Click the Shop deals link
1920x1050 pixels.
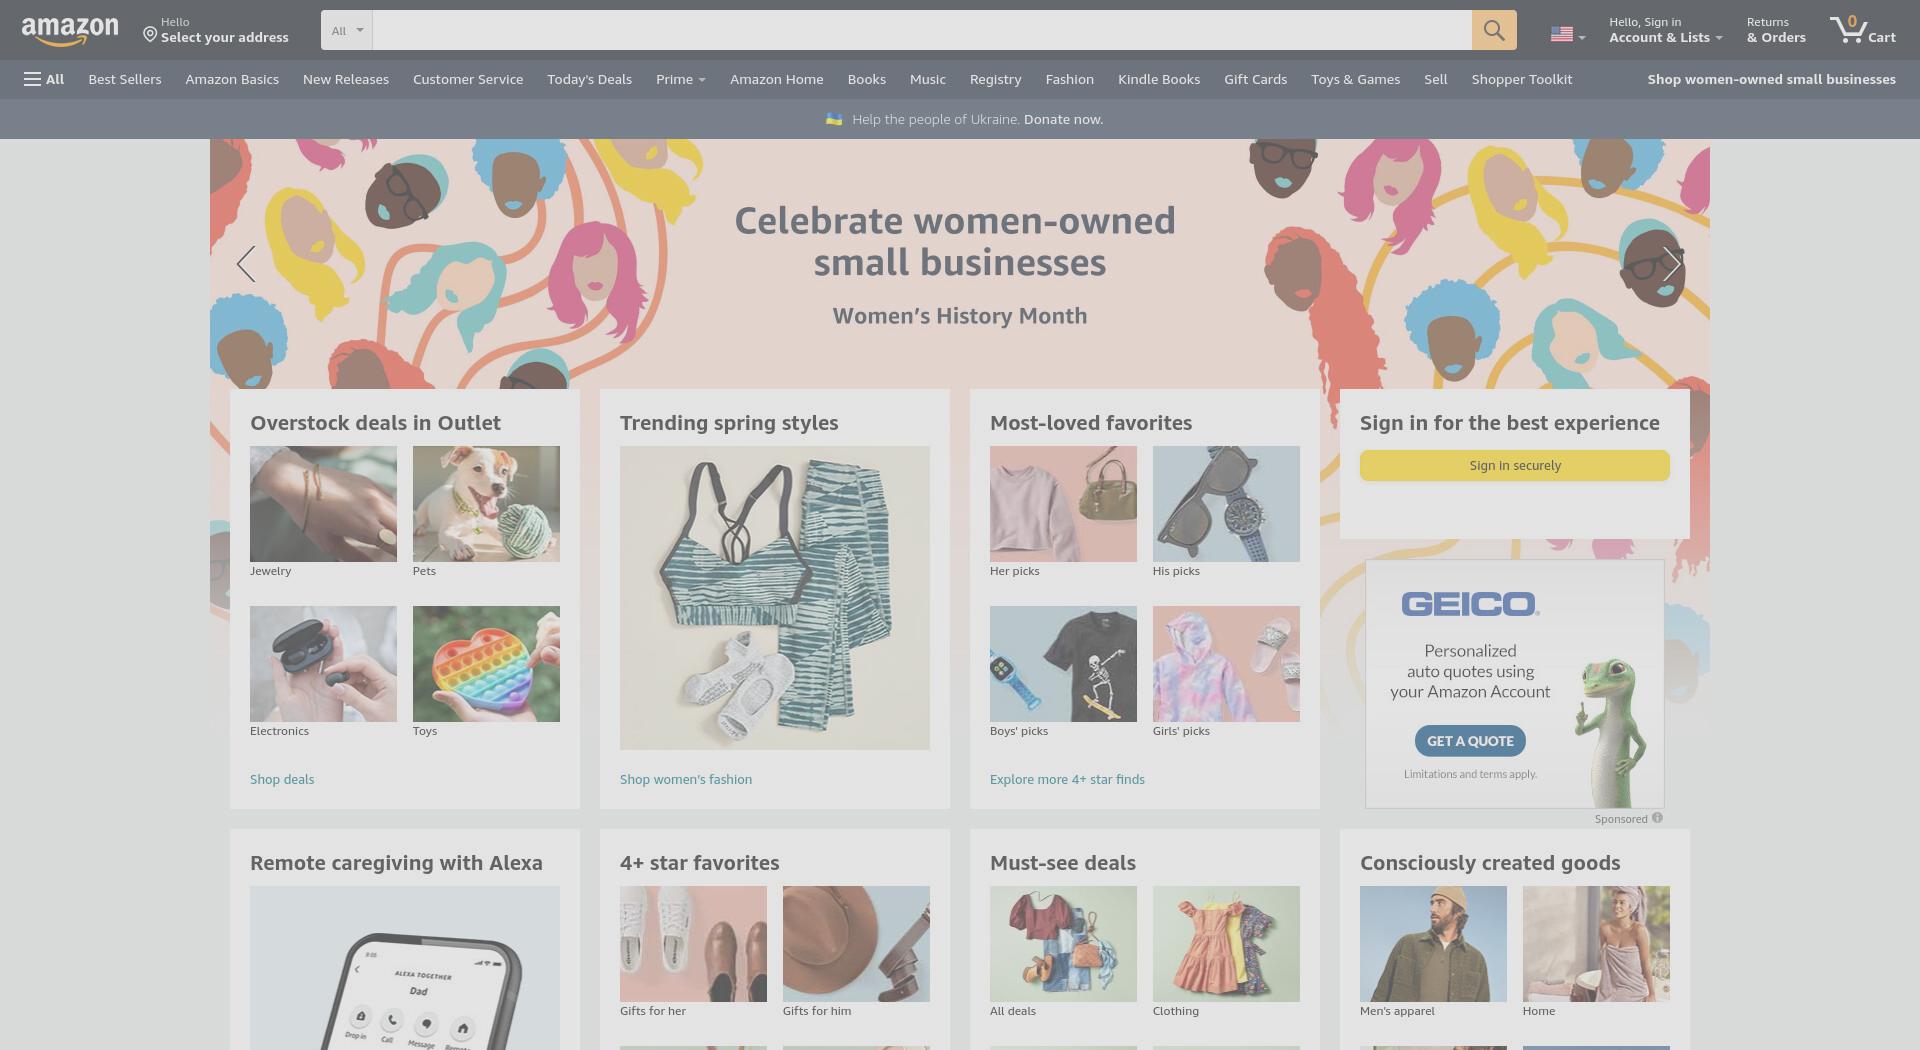click(x=282, y=779)
